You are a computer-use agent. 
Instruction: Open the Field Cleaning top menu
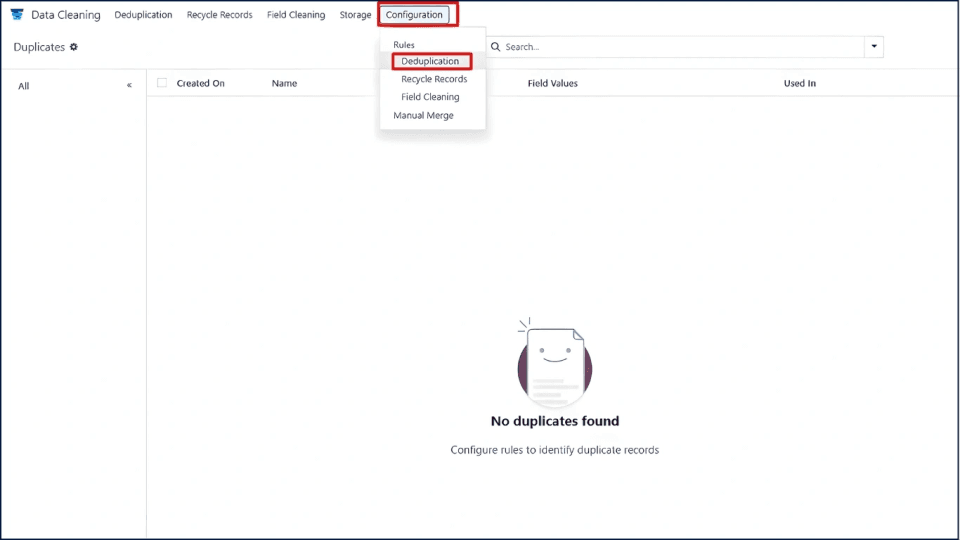(x=296, y=15)
